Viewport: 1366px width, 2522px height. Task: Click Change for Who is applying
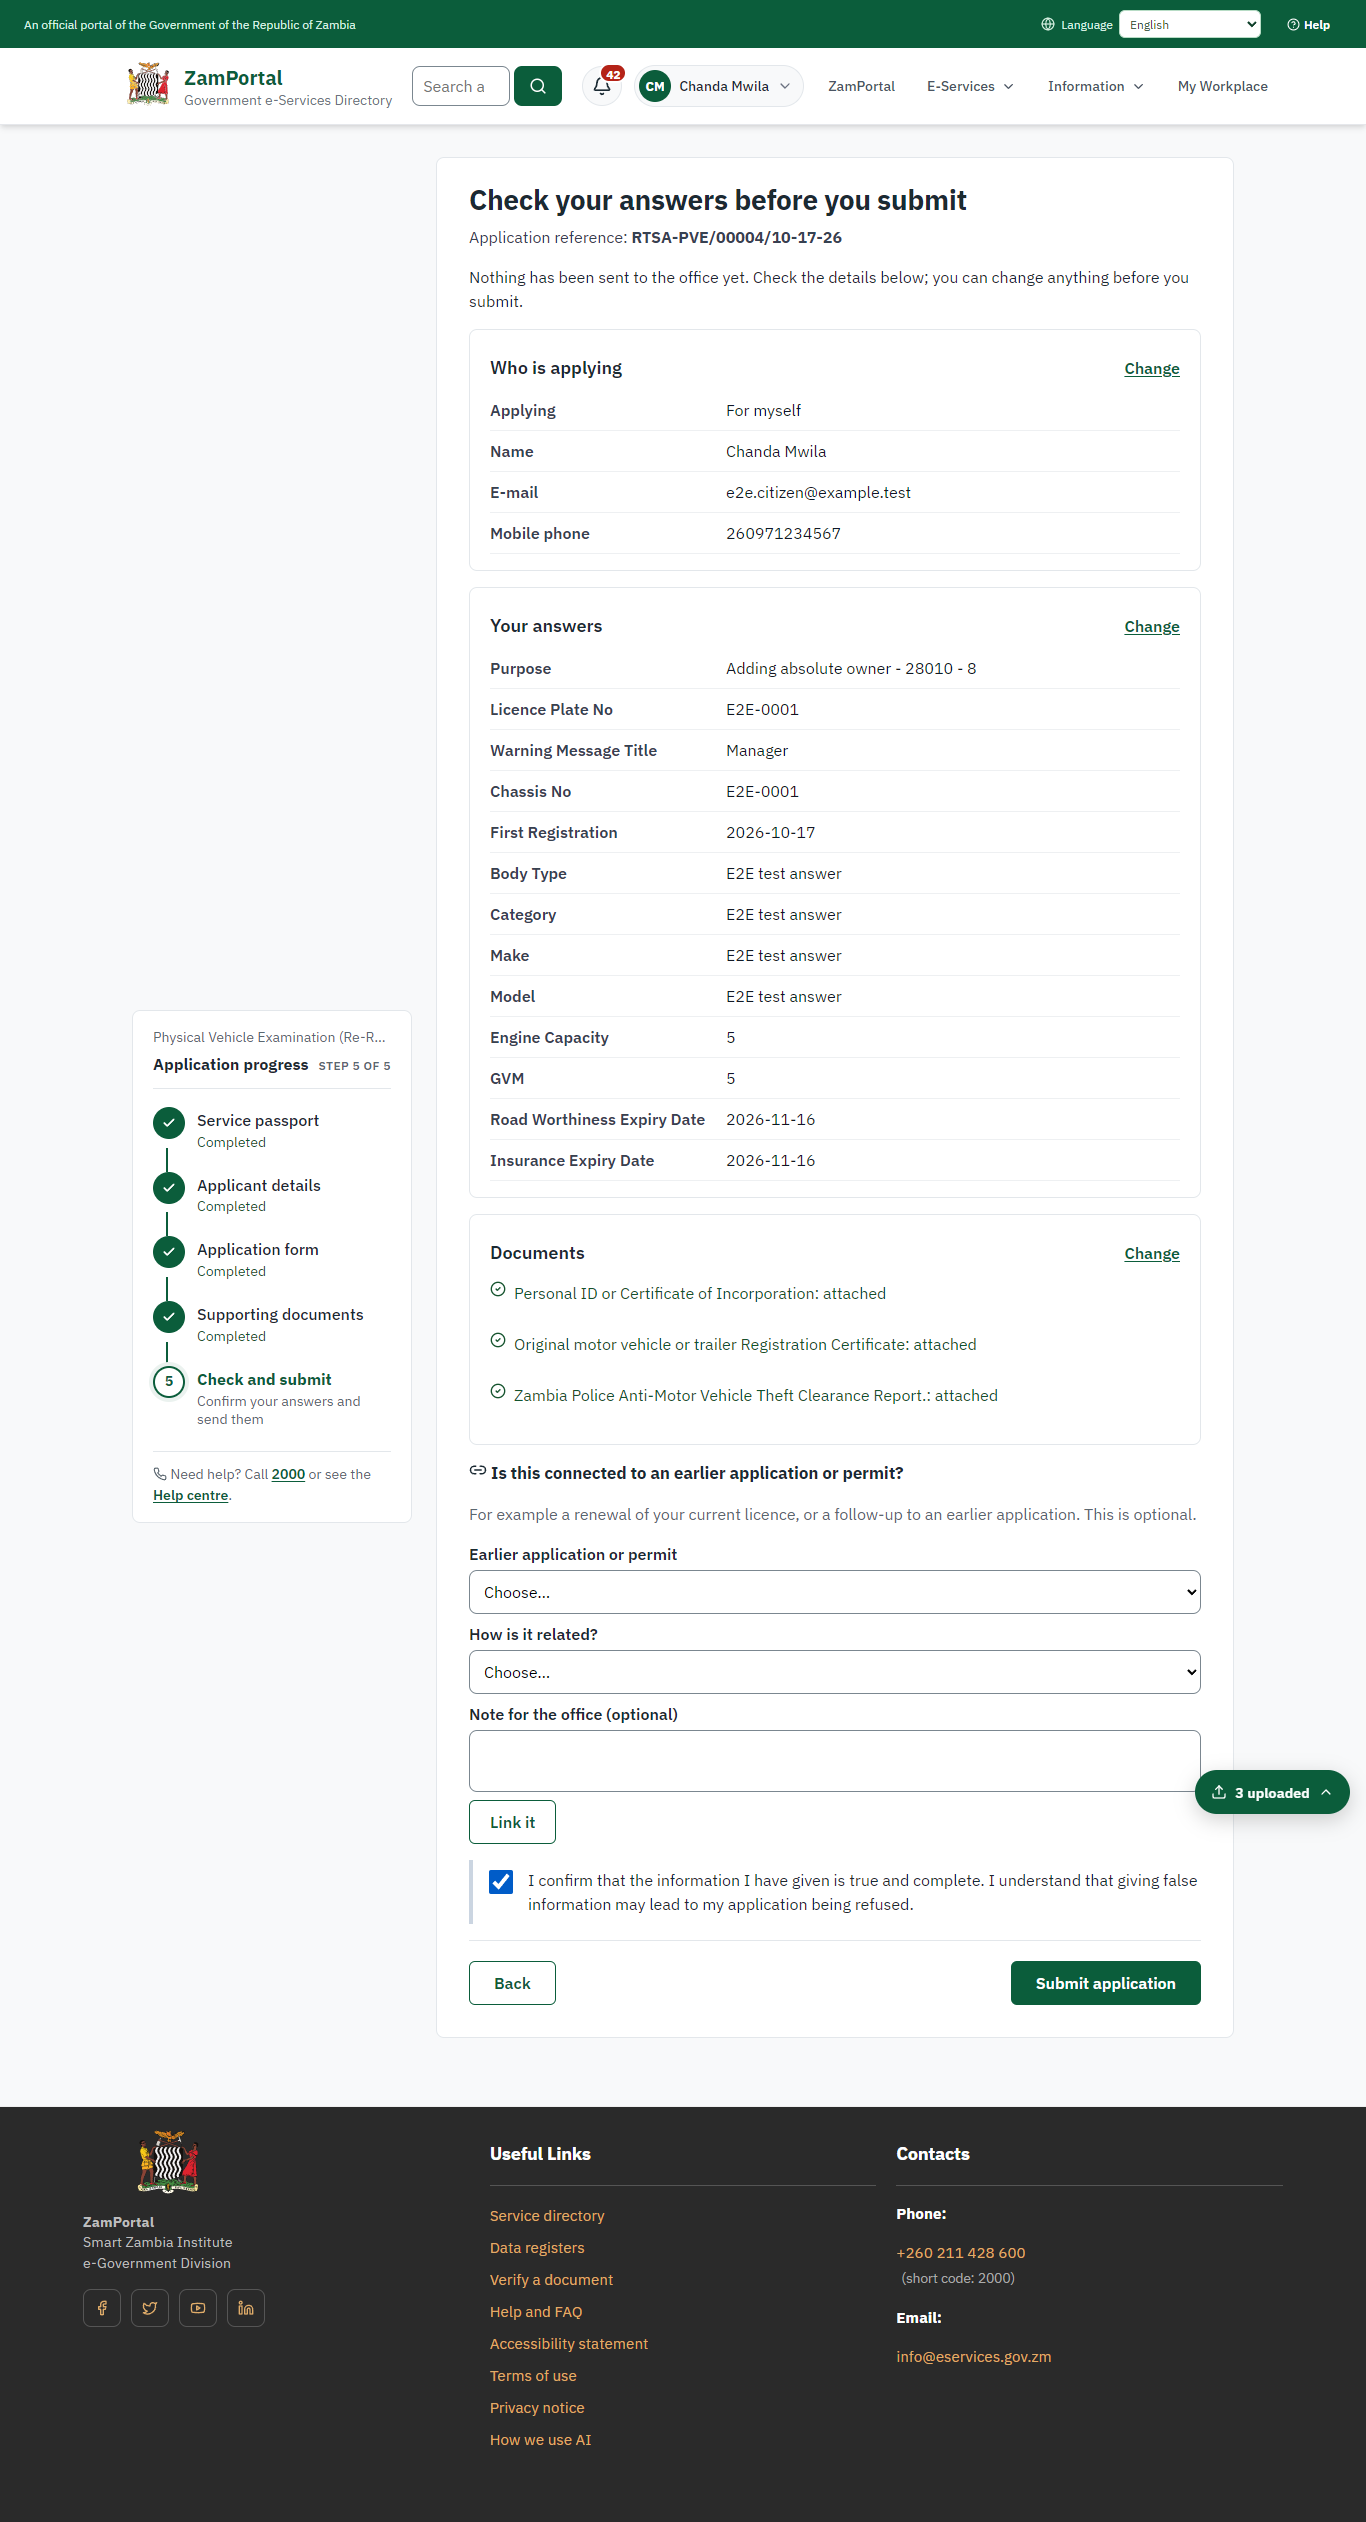1152,369
